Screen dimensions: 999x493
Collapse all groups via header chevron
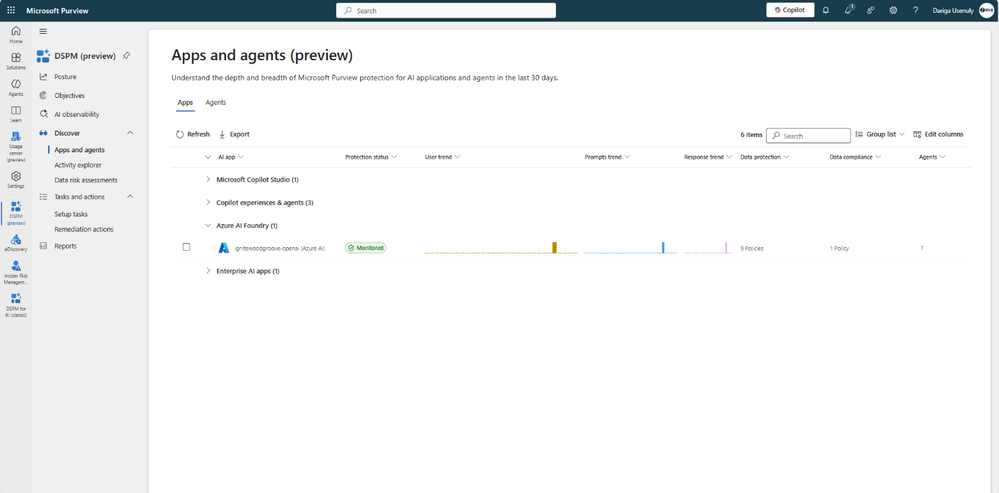(x=208, y=157)
